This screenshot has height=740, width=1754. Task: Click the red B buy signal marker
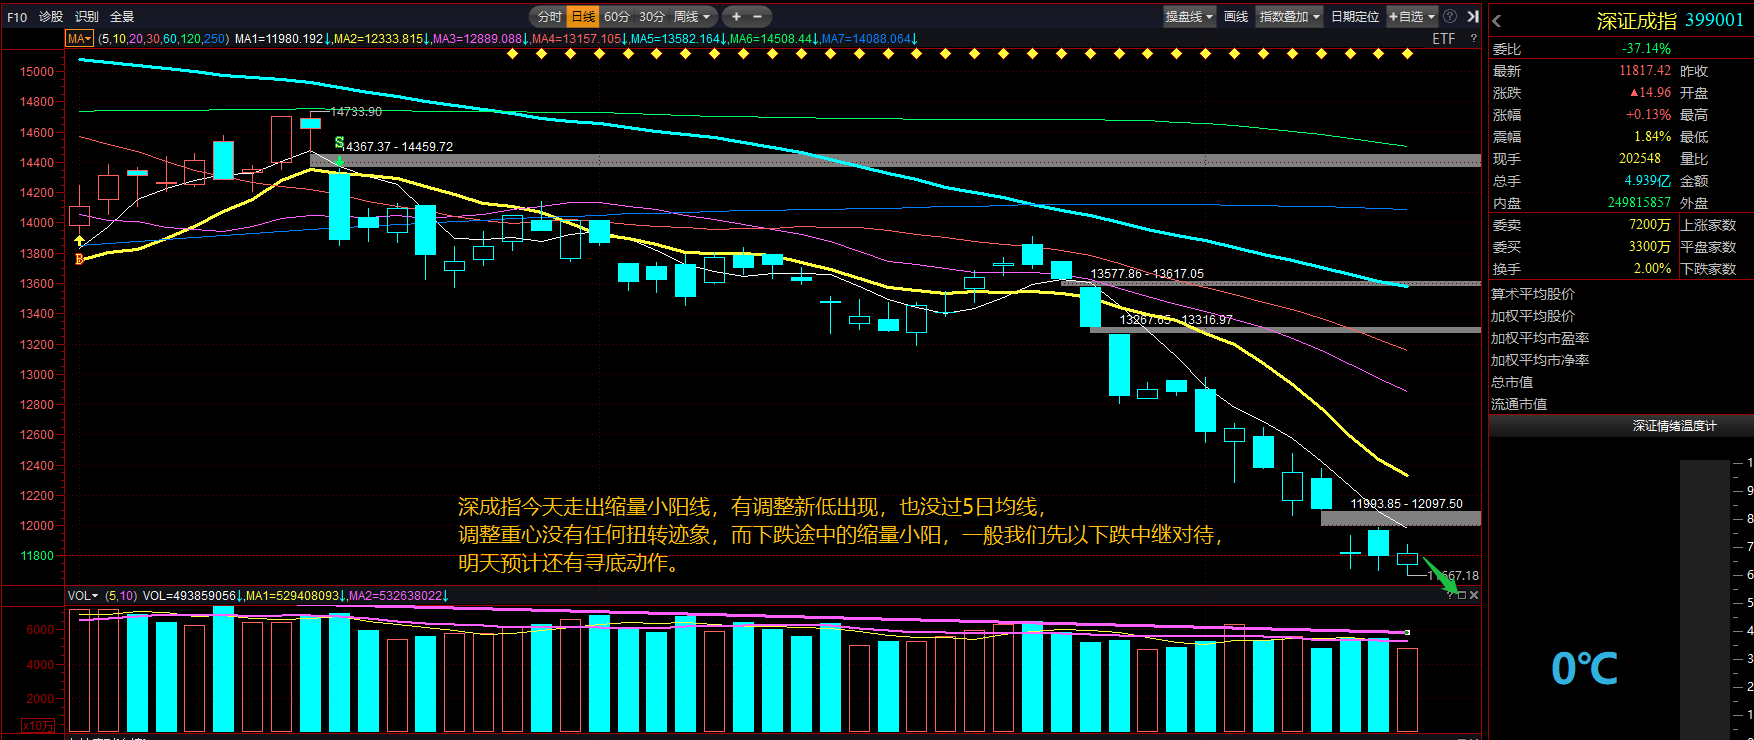[79, 260]
